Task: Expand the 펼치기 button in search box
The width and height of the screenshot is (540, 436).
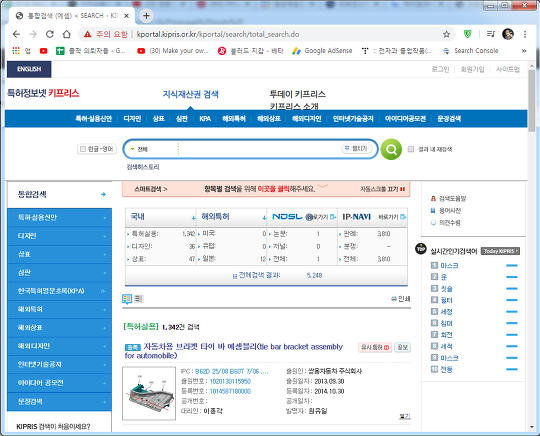Action: (x=357, y=148)
